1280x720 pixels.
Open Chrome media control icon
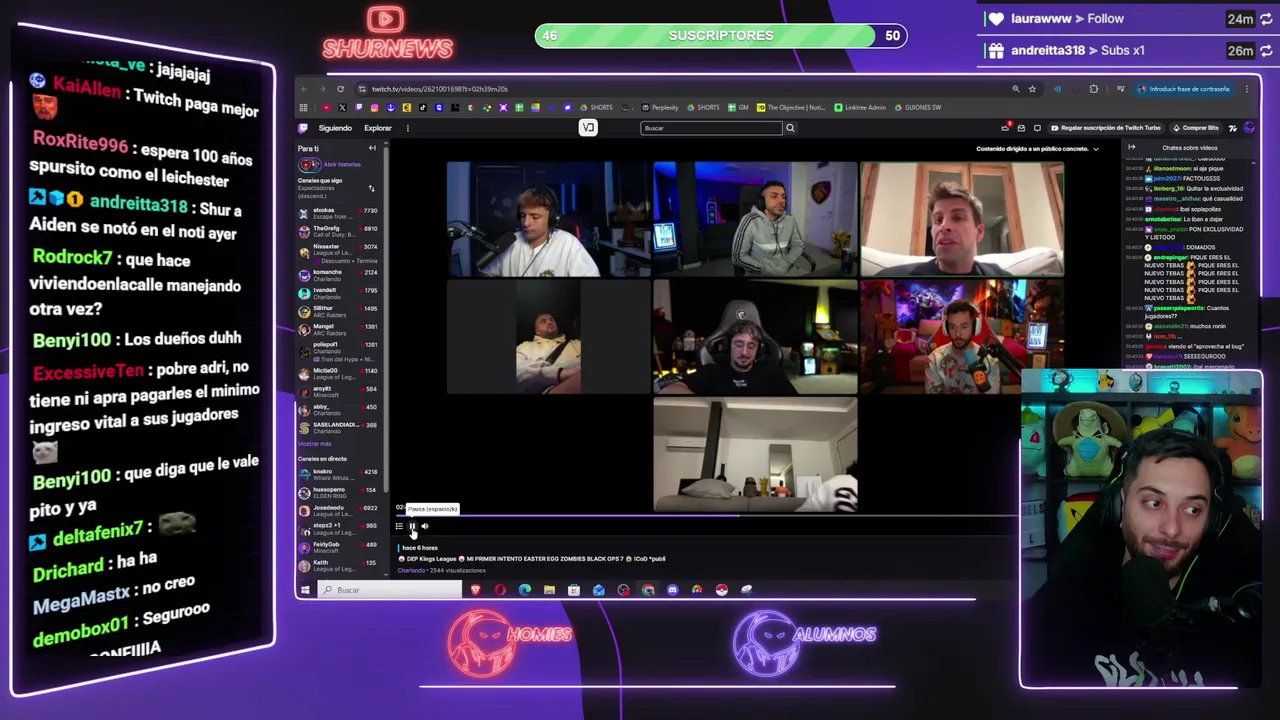(1121, 89)
